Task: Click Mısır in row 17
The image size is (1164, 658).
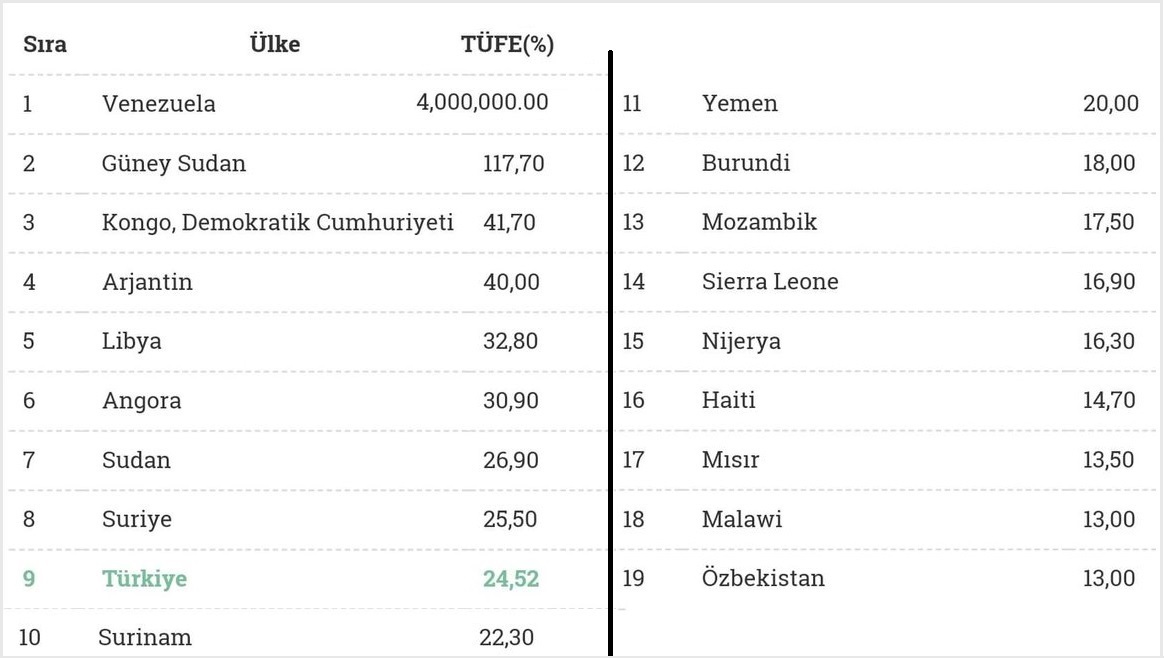Action: 730,460
